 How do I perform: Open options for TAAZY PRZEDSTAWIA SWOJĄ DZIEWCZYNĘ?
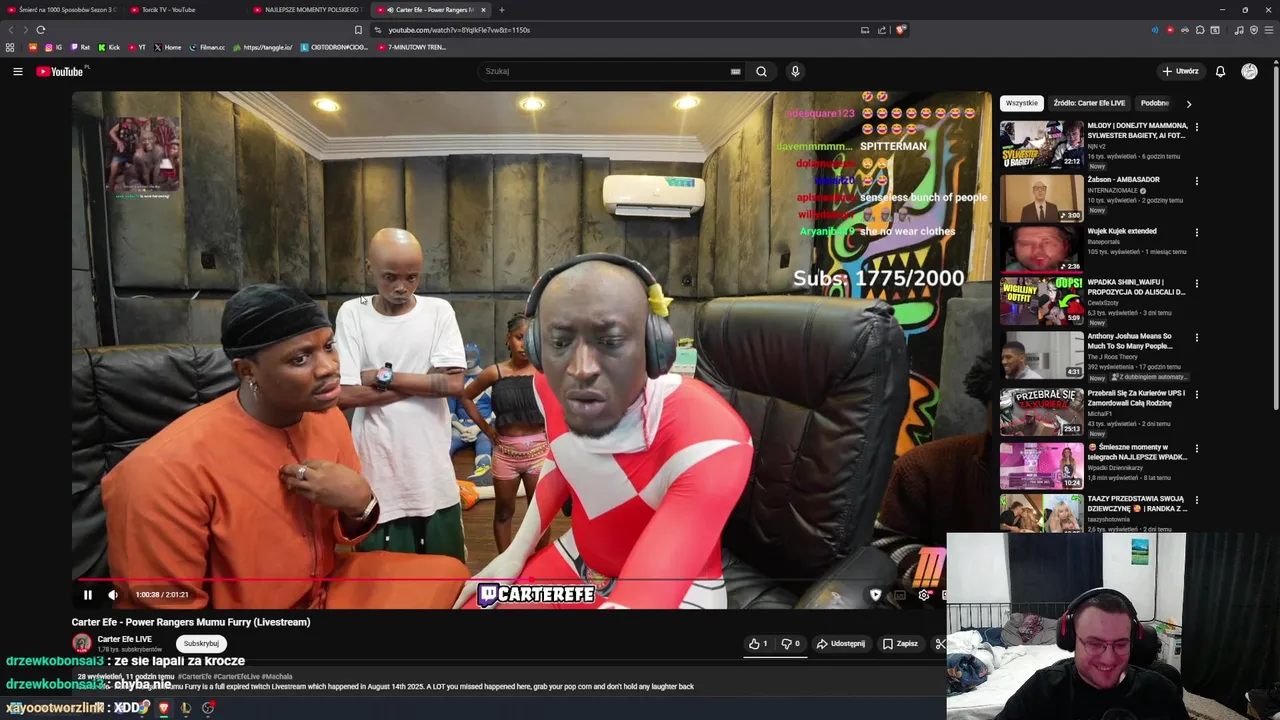(1196, 500)
